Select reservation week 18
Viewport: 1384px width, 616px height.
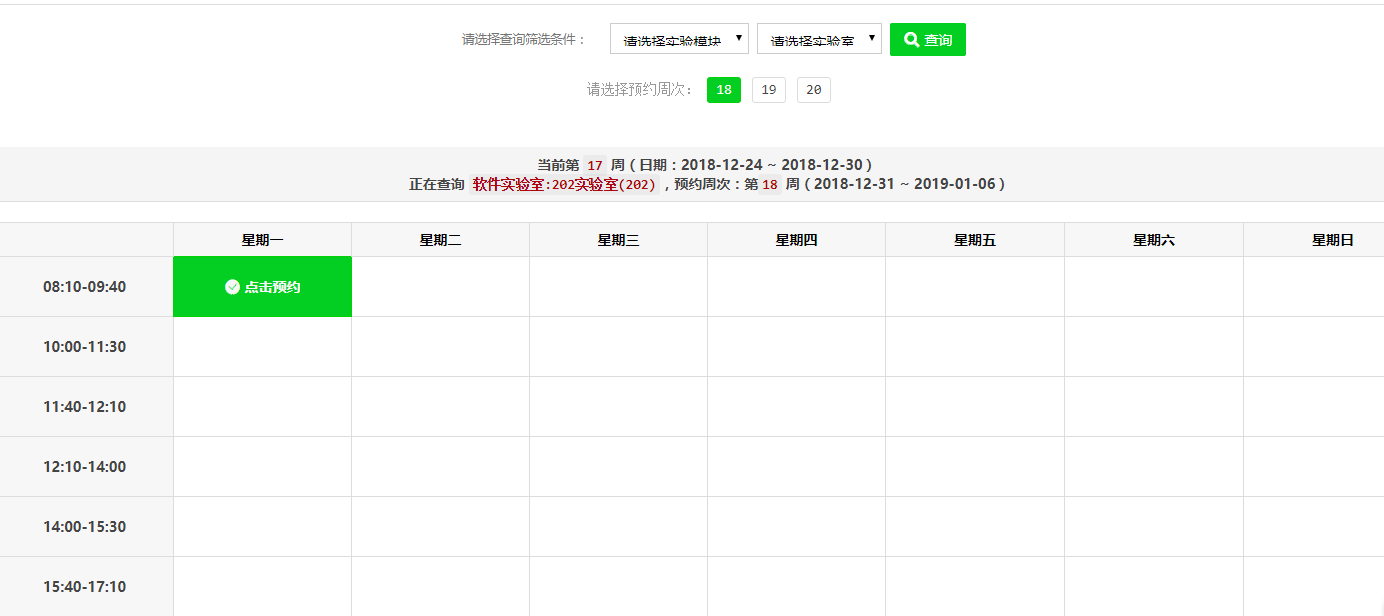point(723,90)
